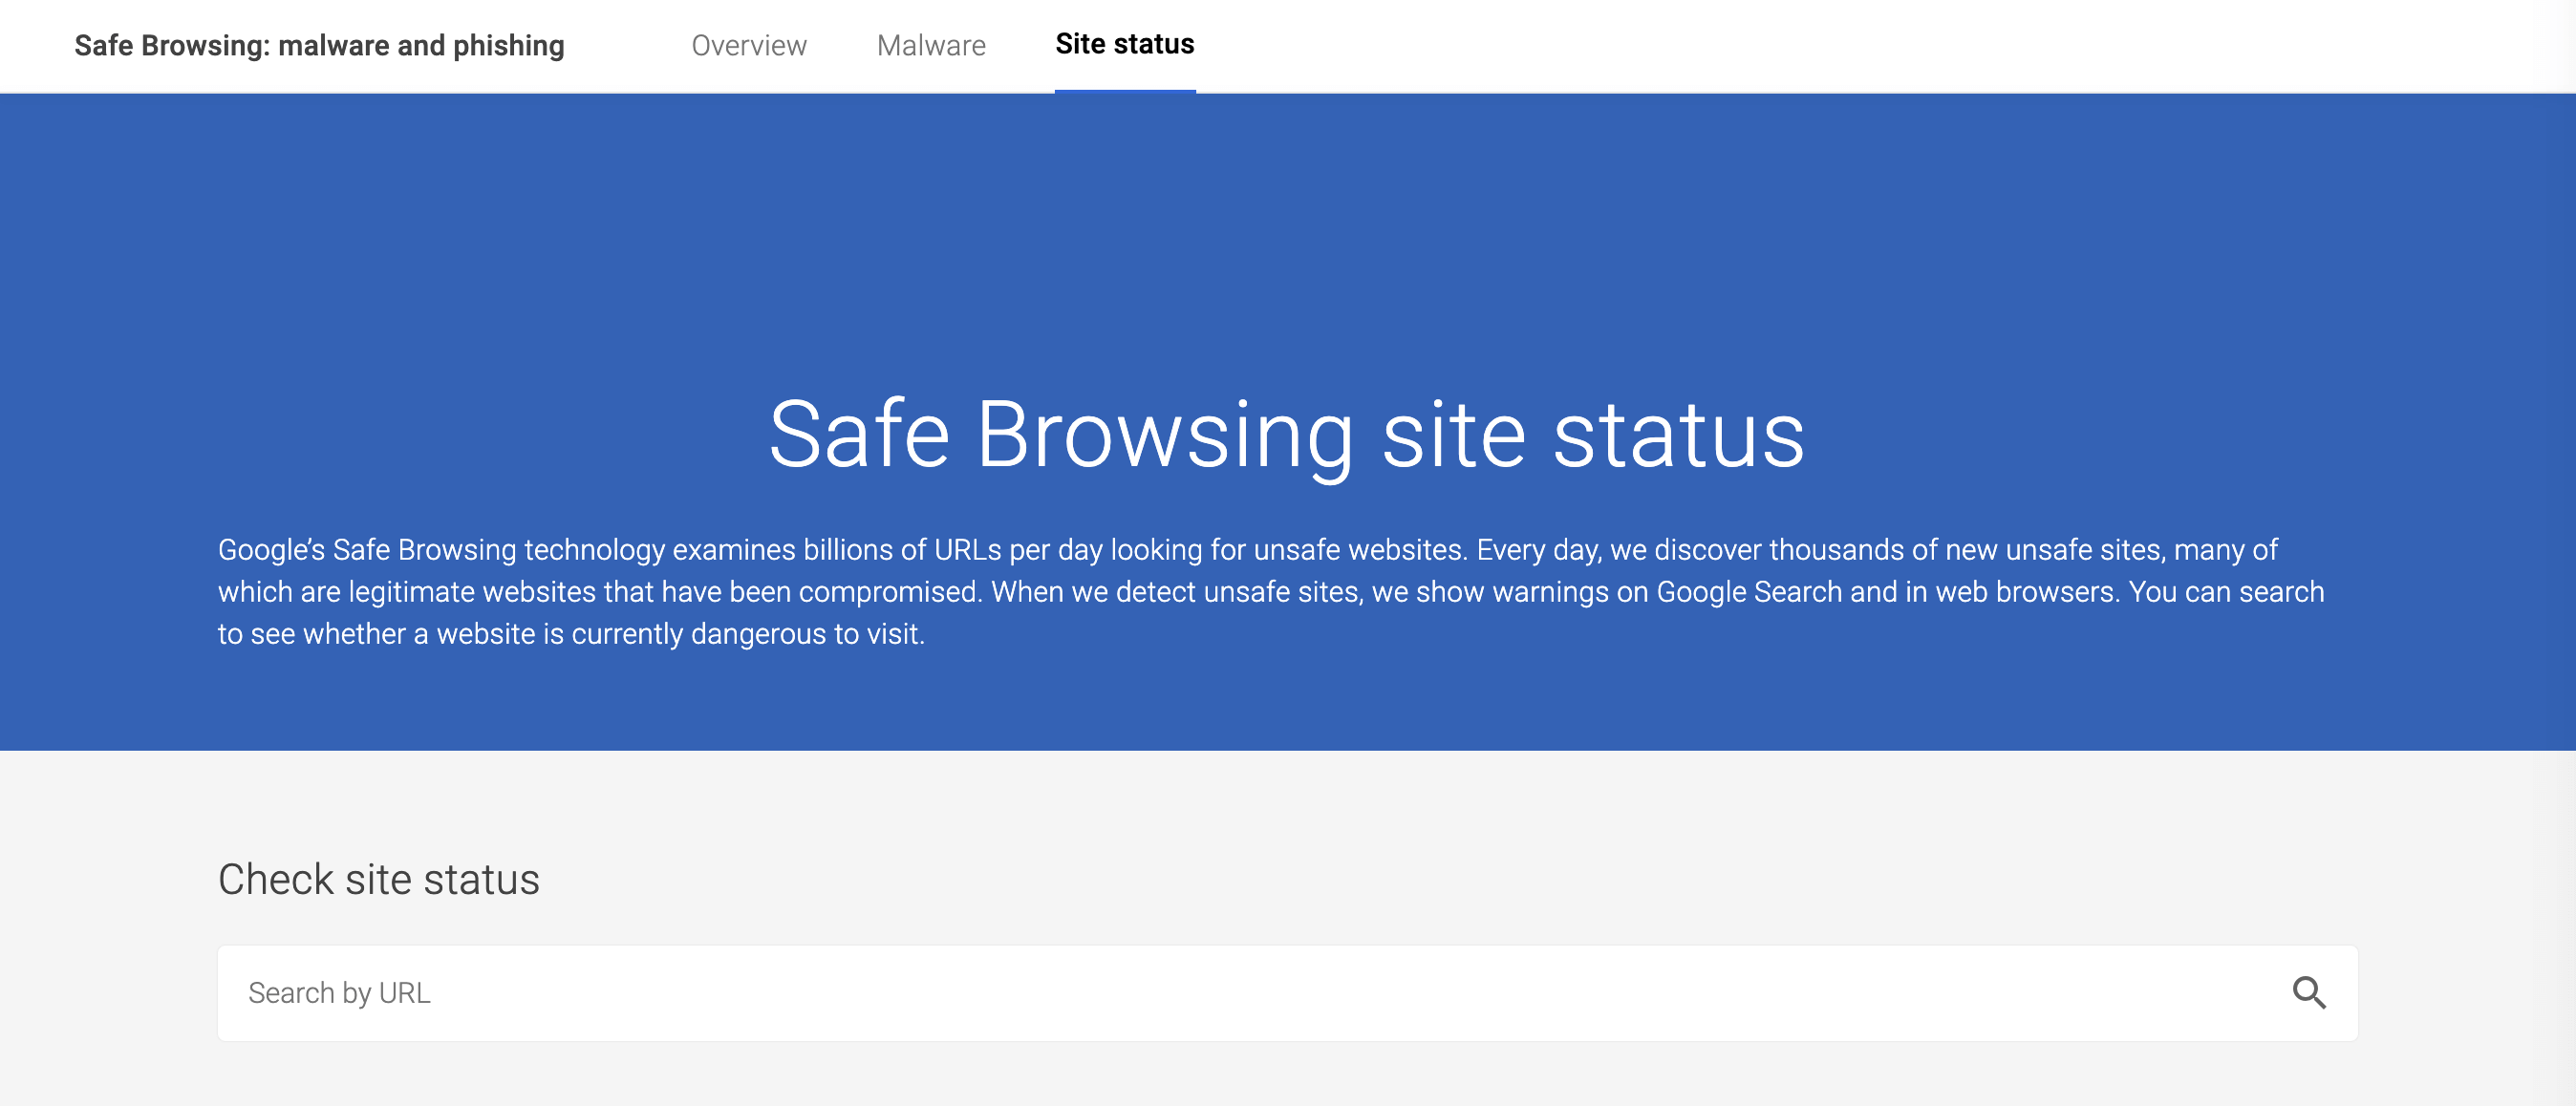Image resolution: width=2576 pixels, height=1106 pixels.
Task: Switch to the Malware tab
Action: 931,46
